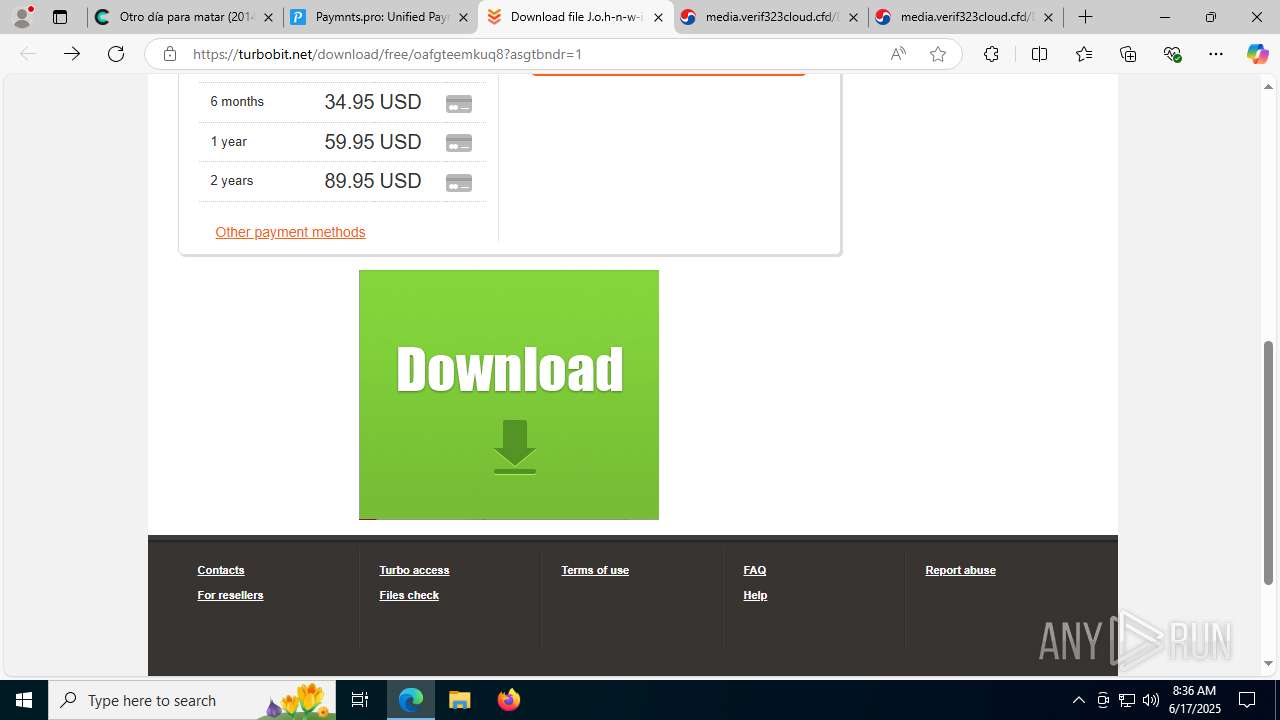Select the 59.95 USD price
Viewport: 1280px width, 720px height.
pyautogui.click(x=373, y=142)
